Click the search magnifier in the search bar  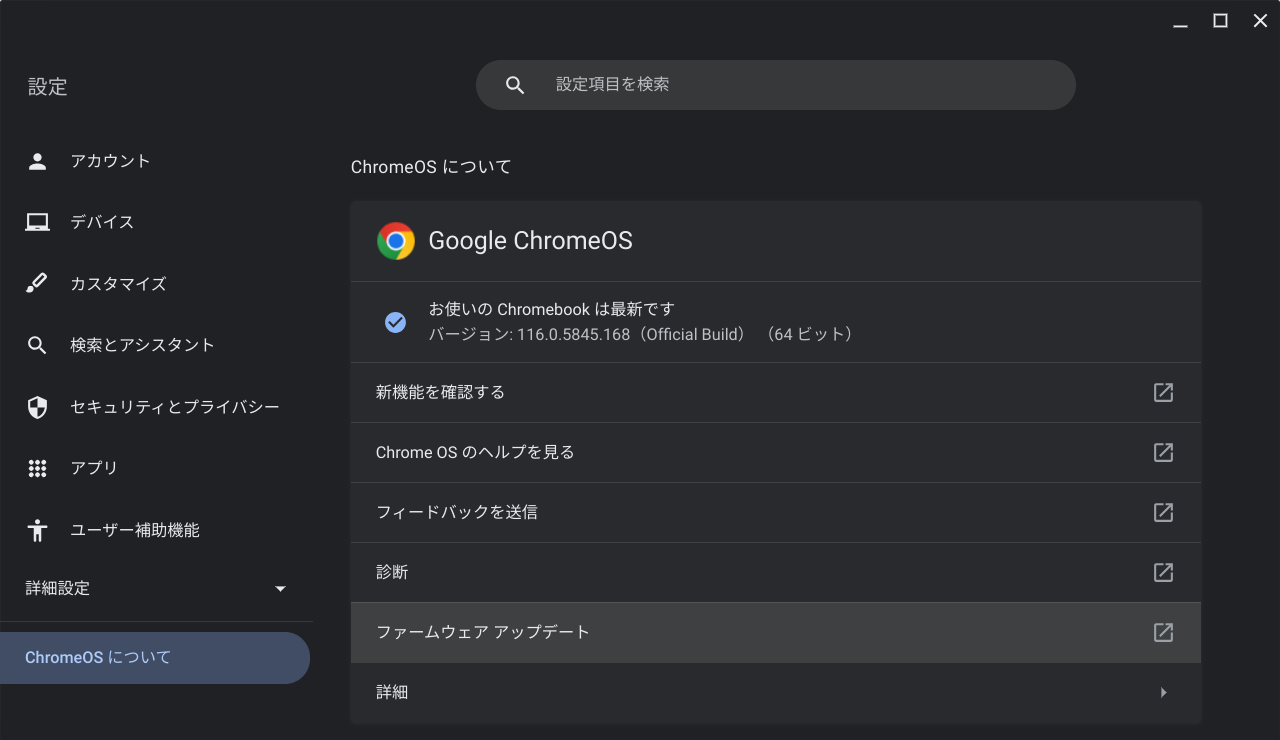pyautogui.click(x=514, y=84)
